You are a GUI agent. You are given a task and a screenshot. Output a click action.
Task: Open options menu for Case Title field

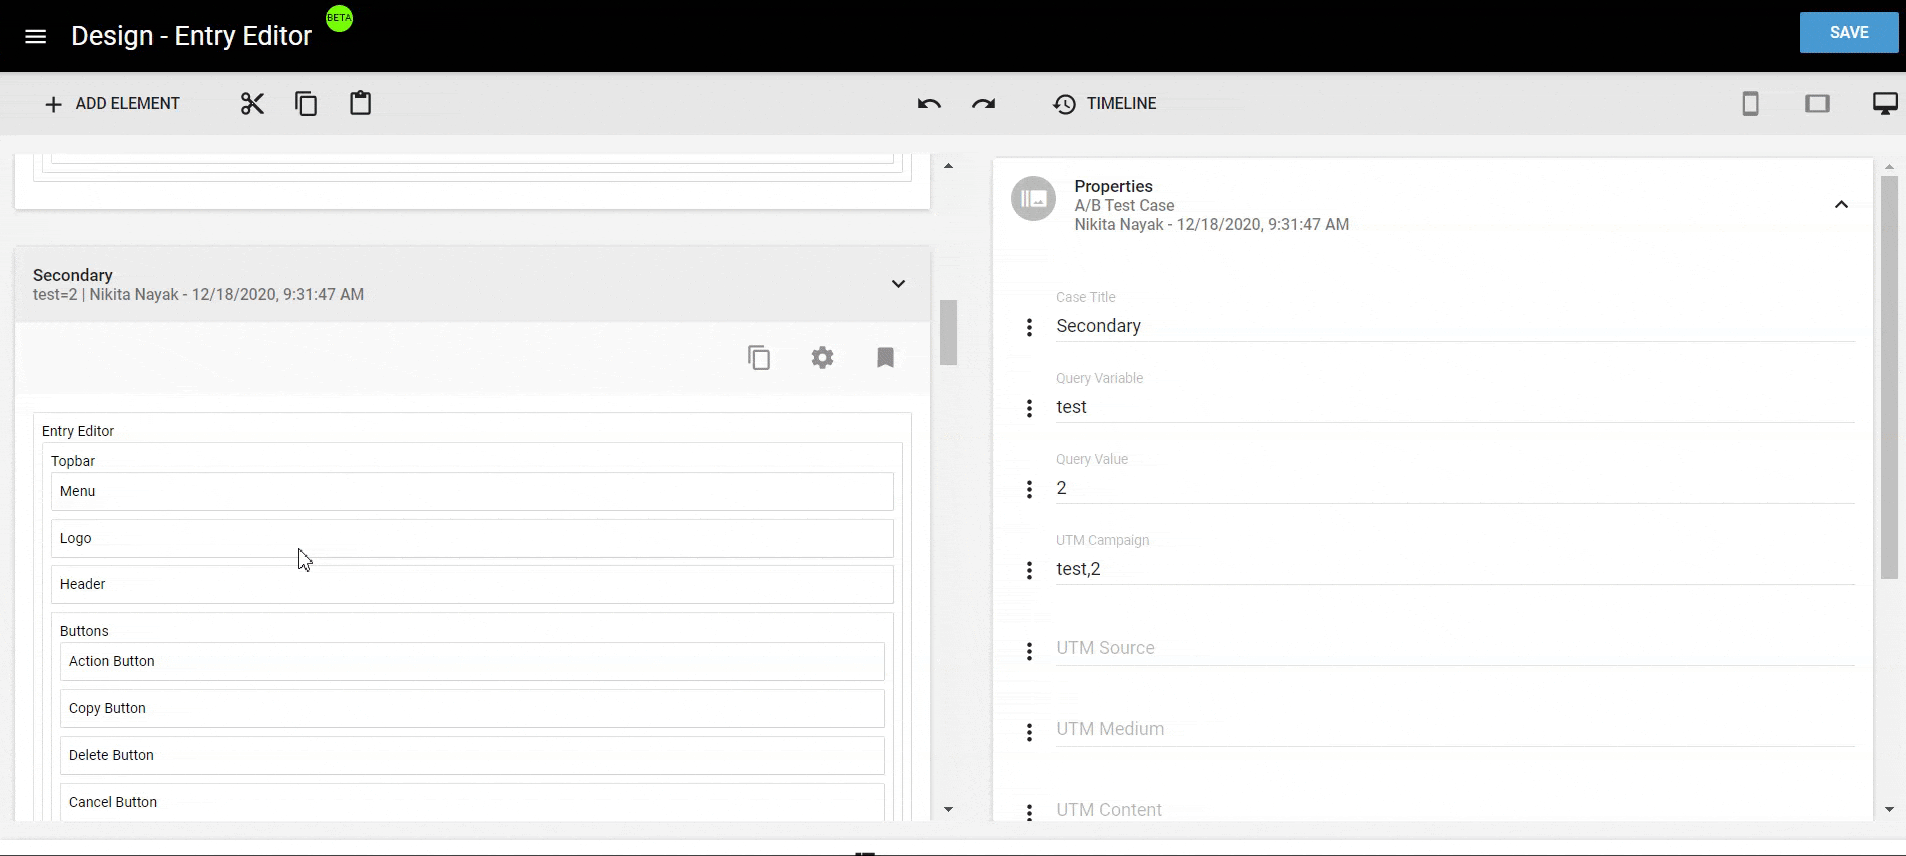click(1029, 327)
